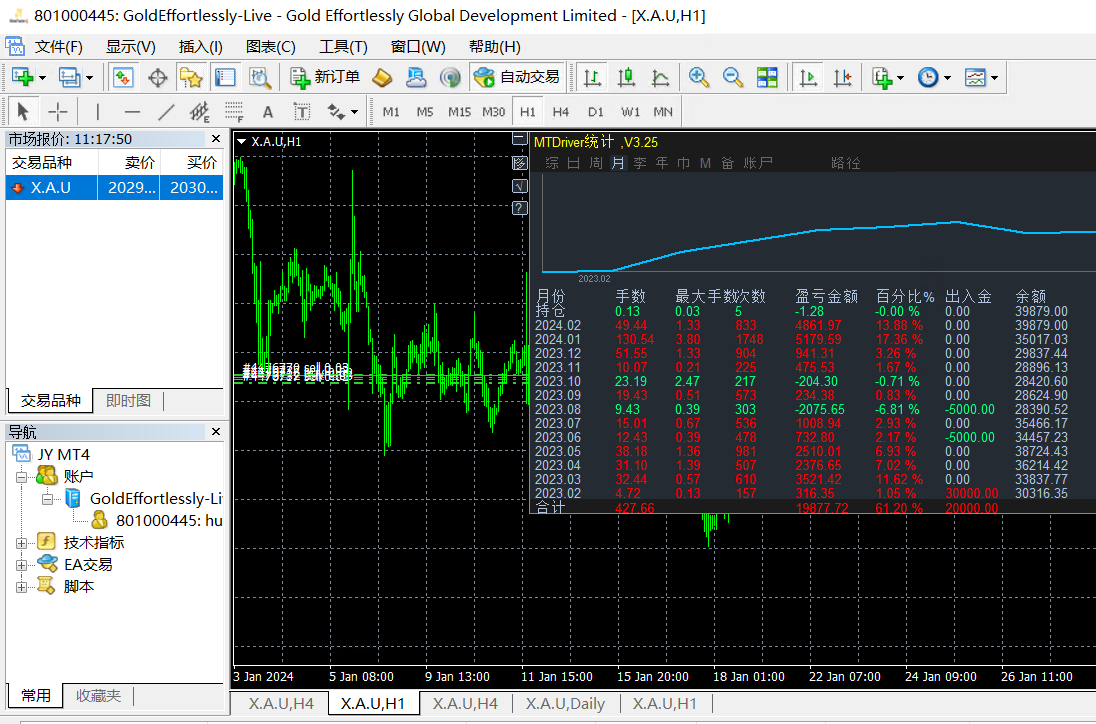Viewport: 1096px width, 724px height.
Task: Collapse the 账户 tree node
Action: point(22,477)
